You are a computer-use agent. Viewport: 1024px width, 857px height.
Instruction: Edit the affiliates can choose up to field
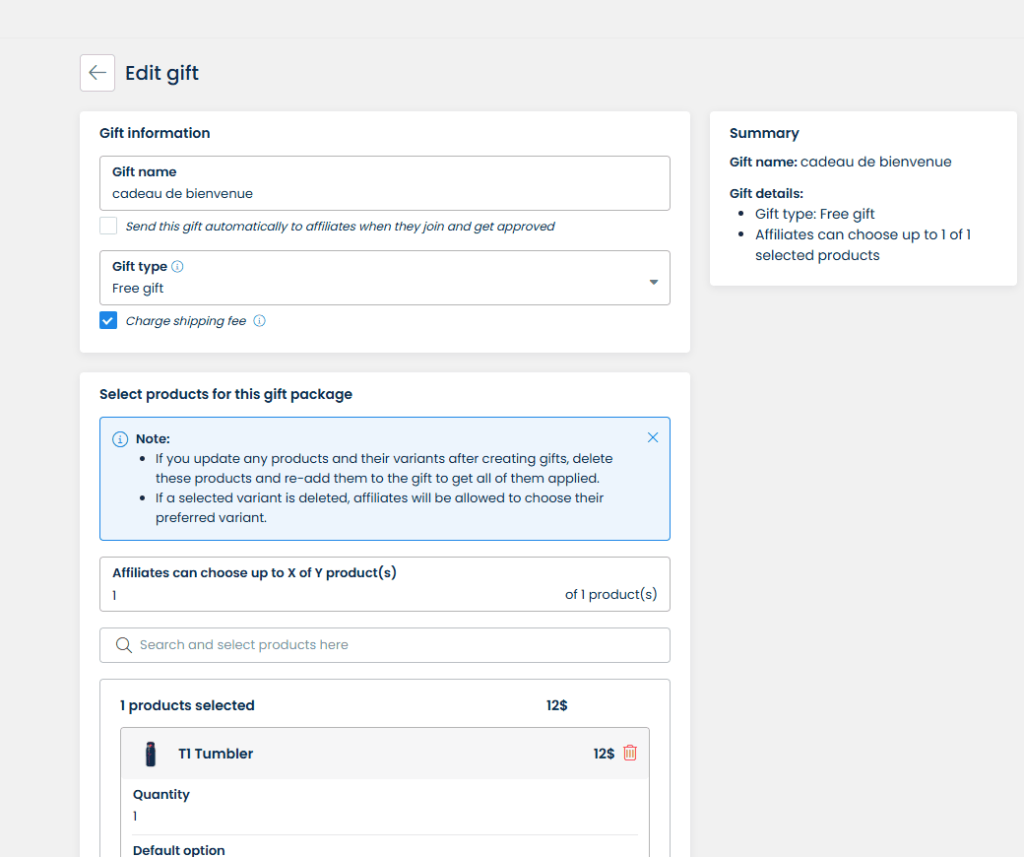(x=330, y=595)
